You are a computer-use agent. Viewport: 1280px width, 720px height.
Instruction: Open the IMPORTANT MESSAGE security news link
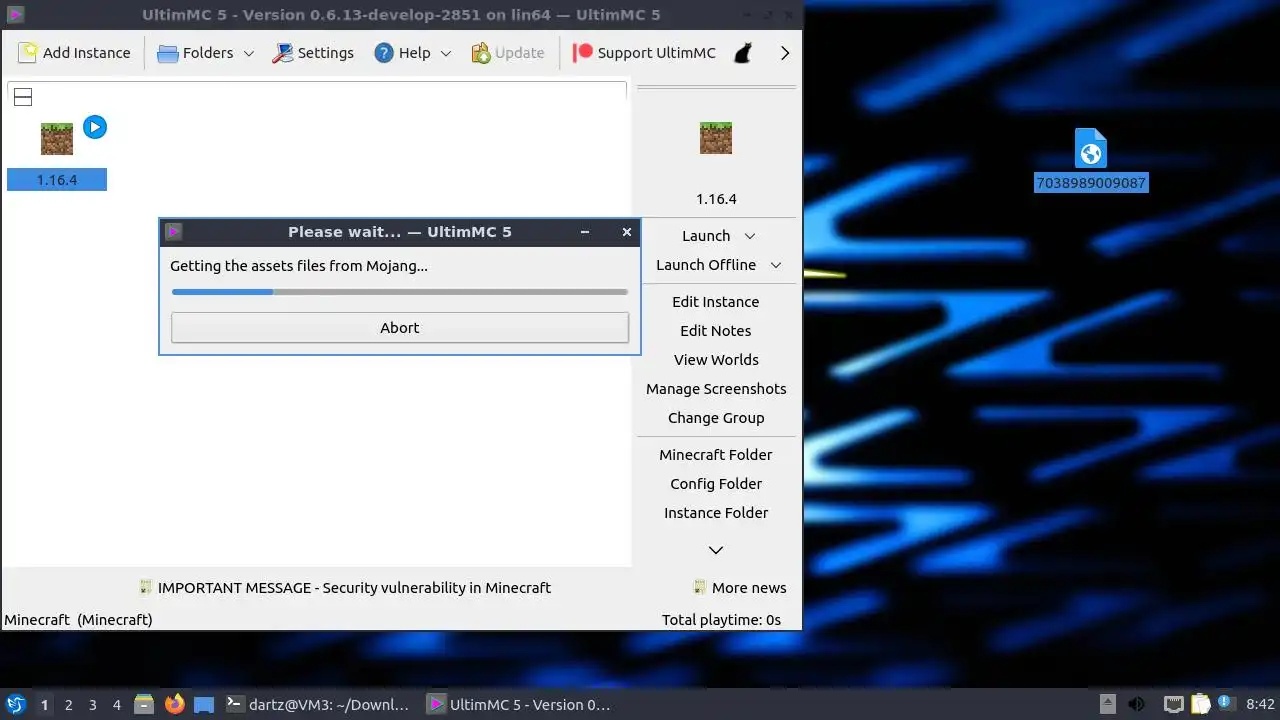click(x=345, y=588)
